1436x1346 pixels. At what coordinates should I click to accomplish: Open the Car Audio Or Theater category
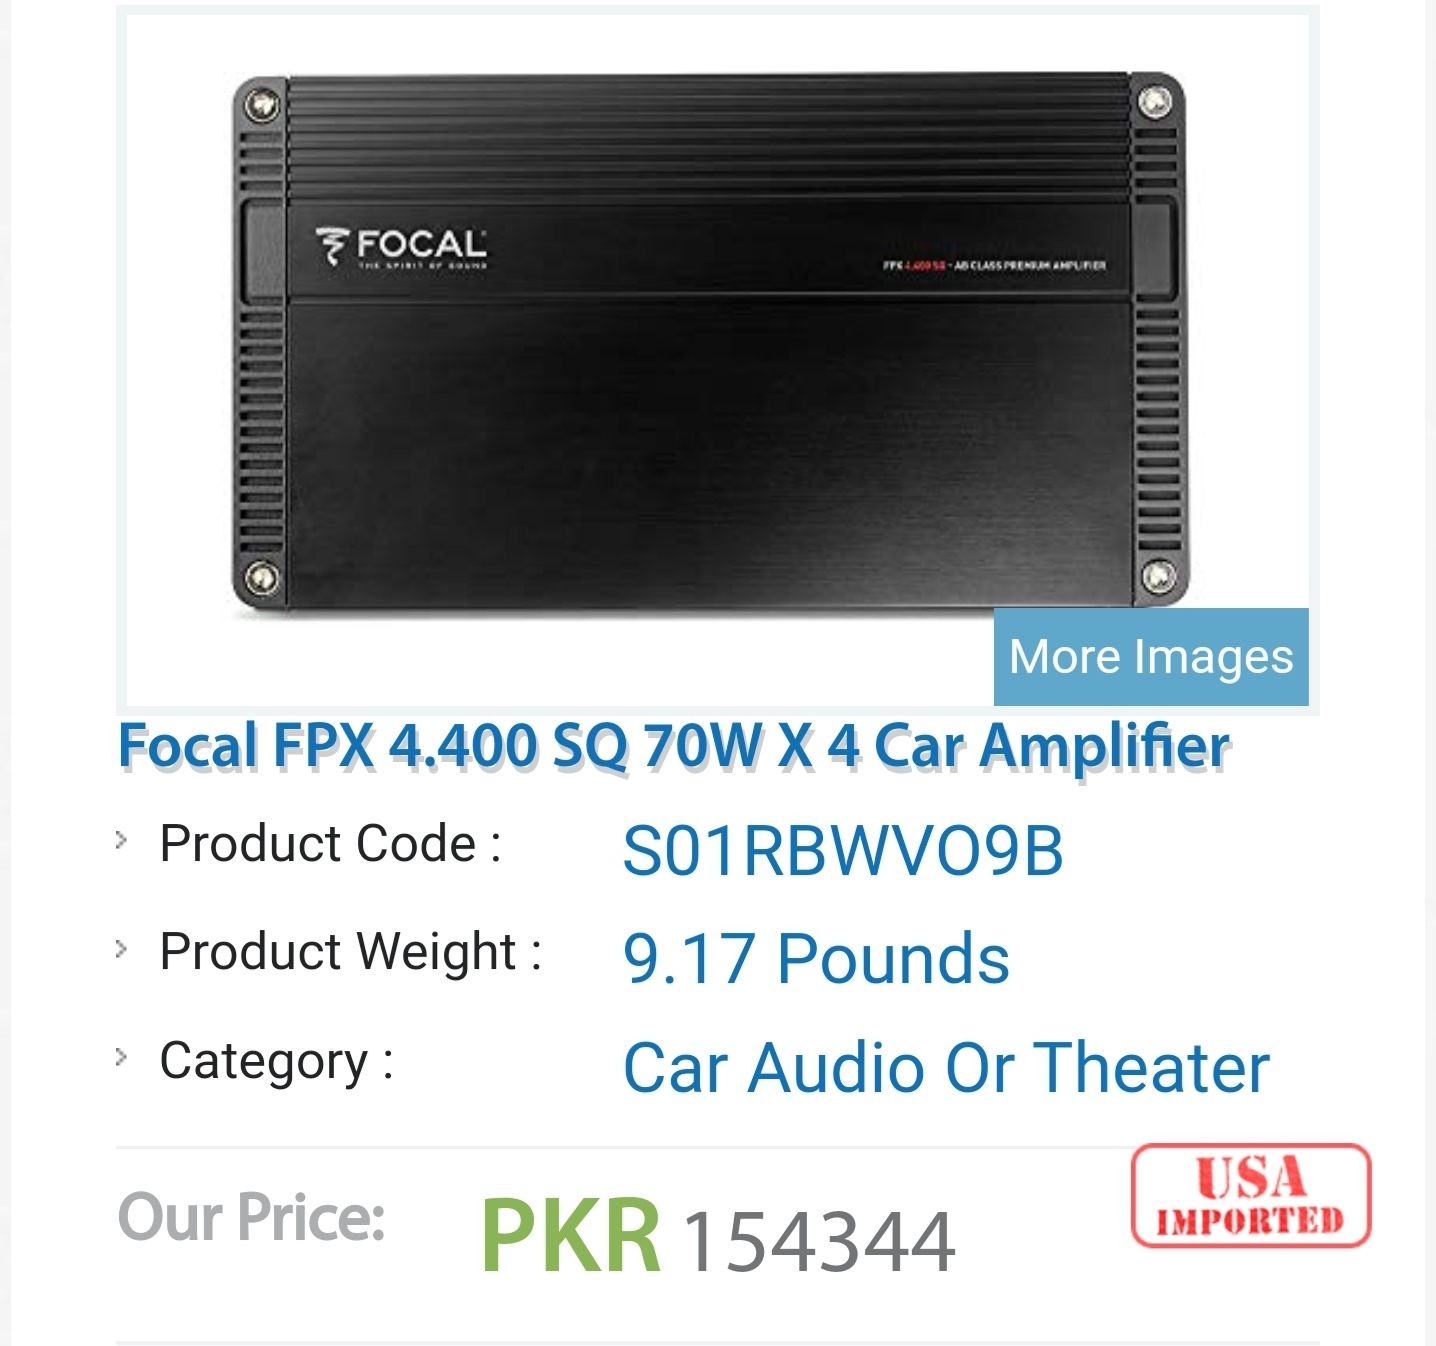(x=945, y=1068)
